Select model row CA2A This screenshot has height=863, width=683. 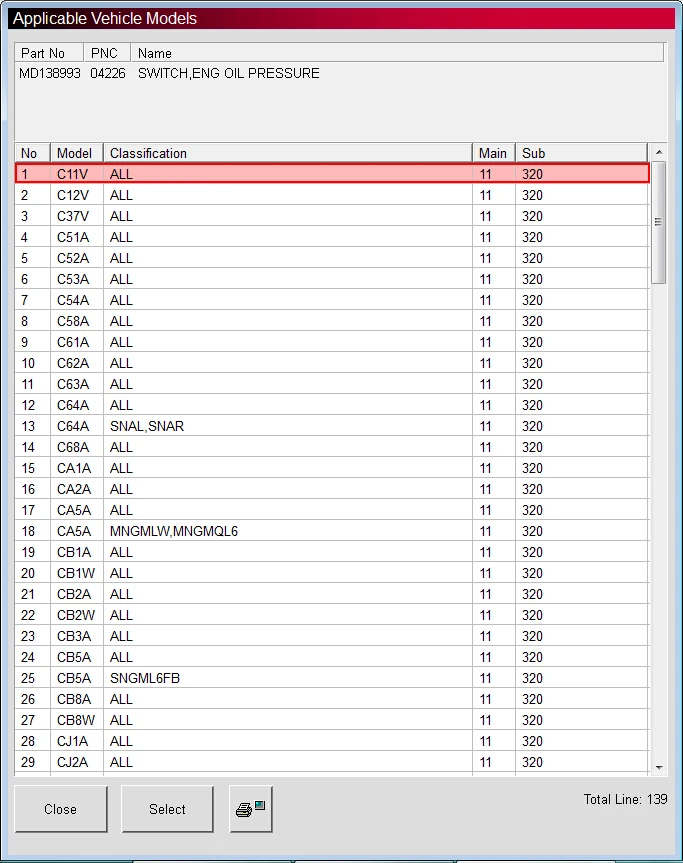point(332,489)
